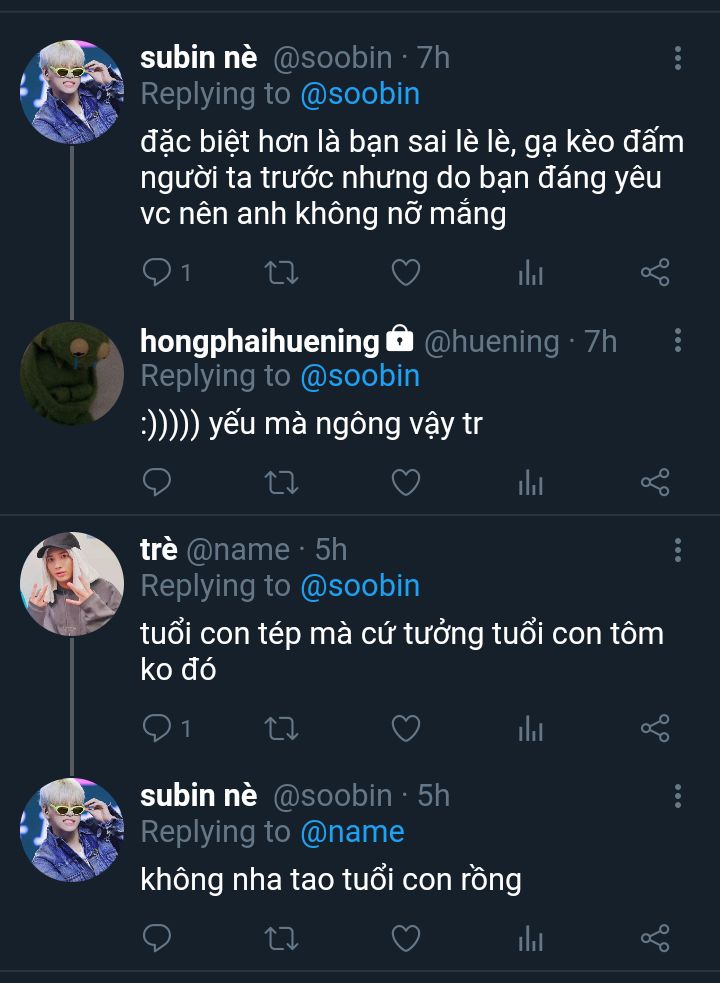Open more options on hongphaihuening's tweet

tap(678, 341)
